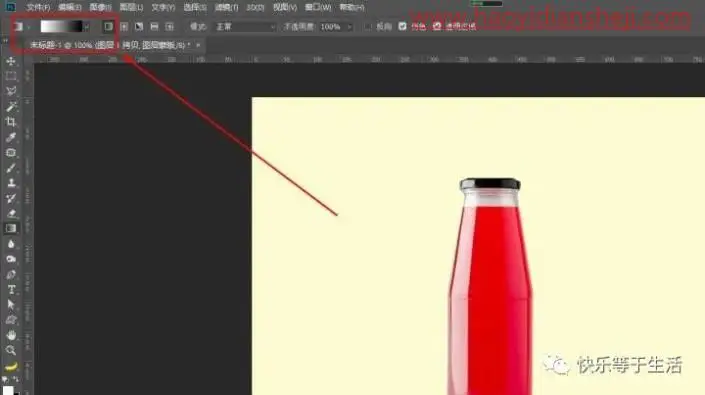Viewport: 705px width, 395px height.
Task: Choose reflected gradient style
Action: click(x=154, y=27)
